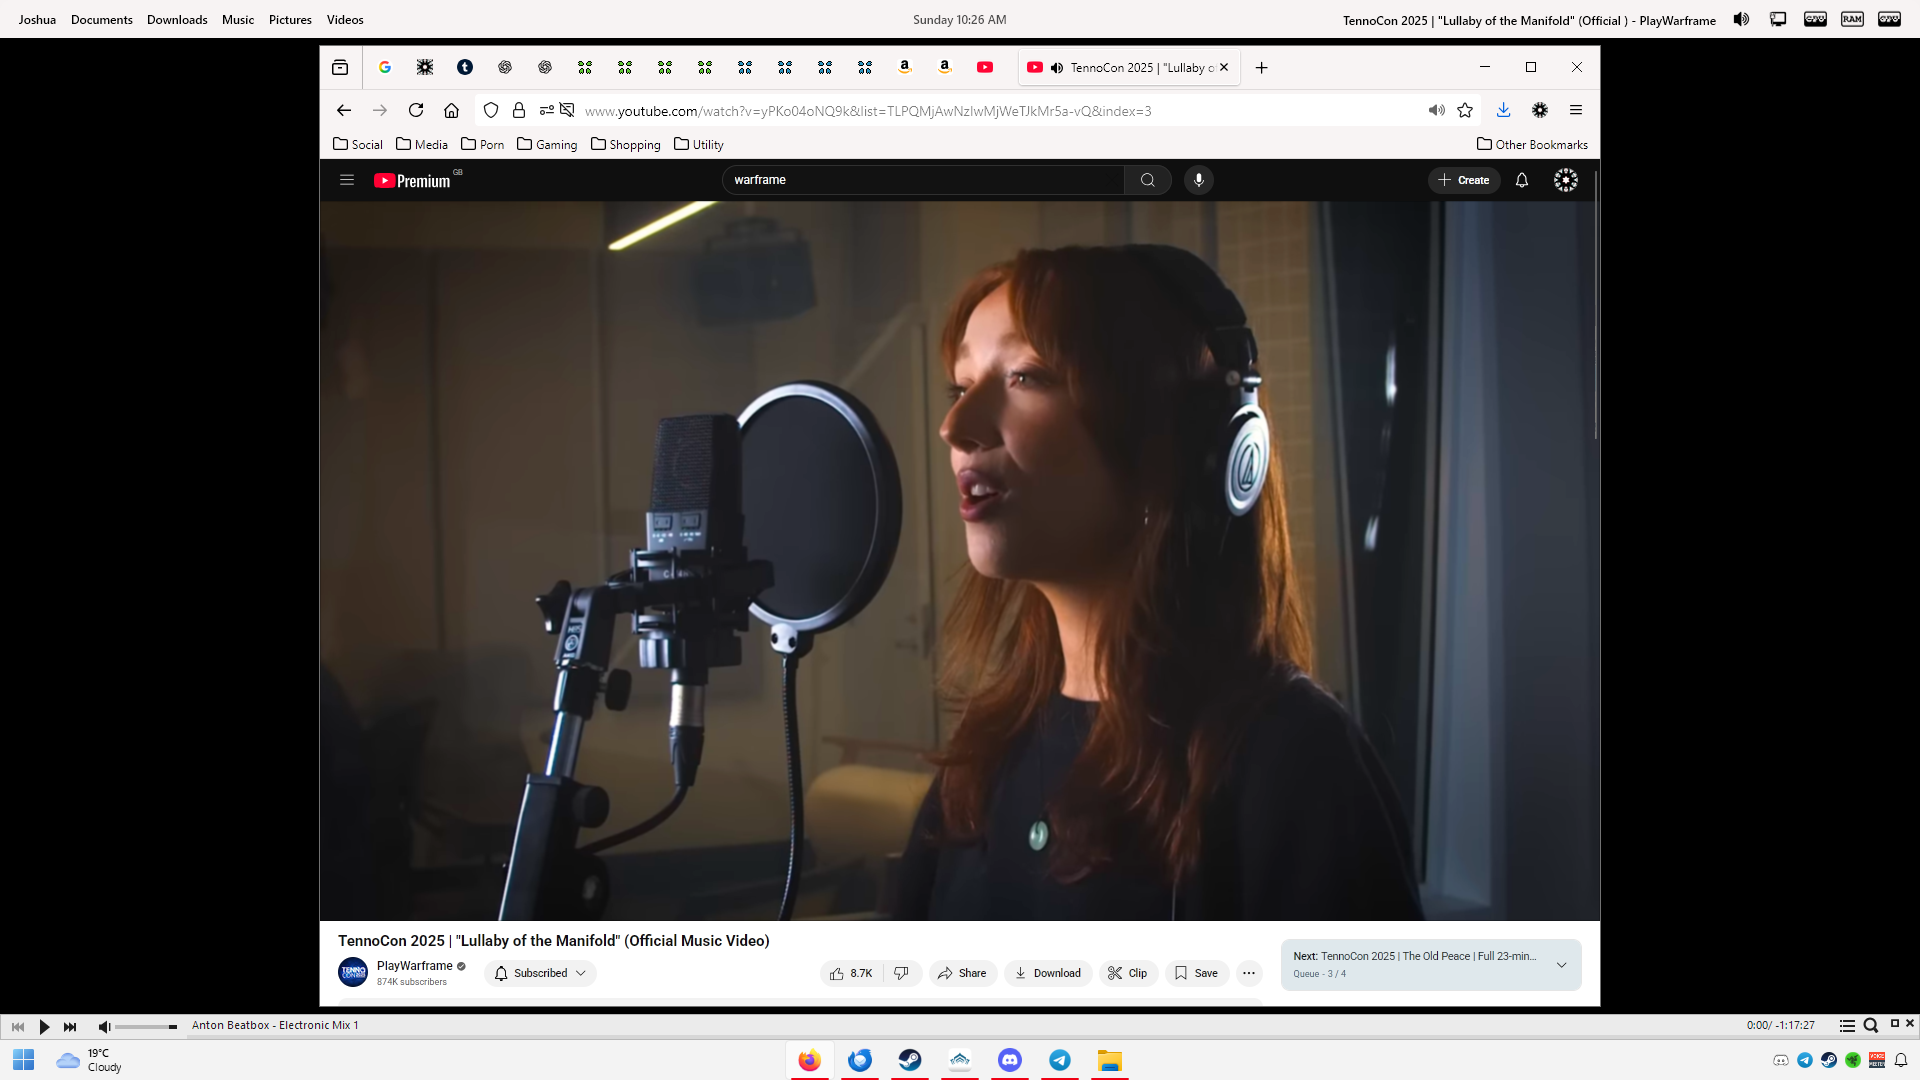This screenshot has width=1920, height=1080.
Task: Visit the PlayWarframe channel name link
Action: [415, 966]
